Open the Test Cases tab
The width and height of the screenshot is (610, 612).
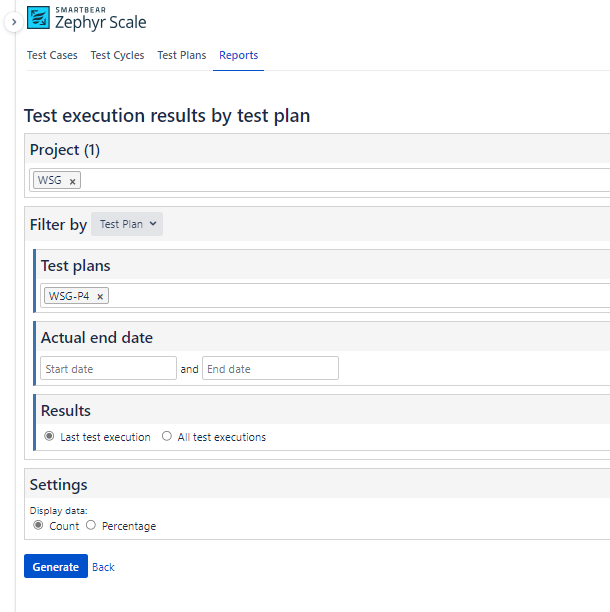point(52,56)
